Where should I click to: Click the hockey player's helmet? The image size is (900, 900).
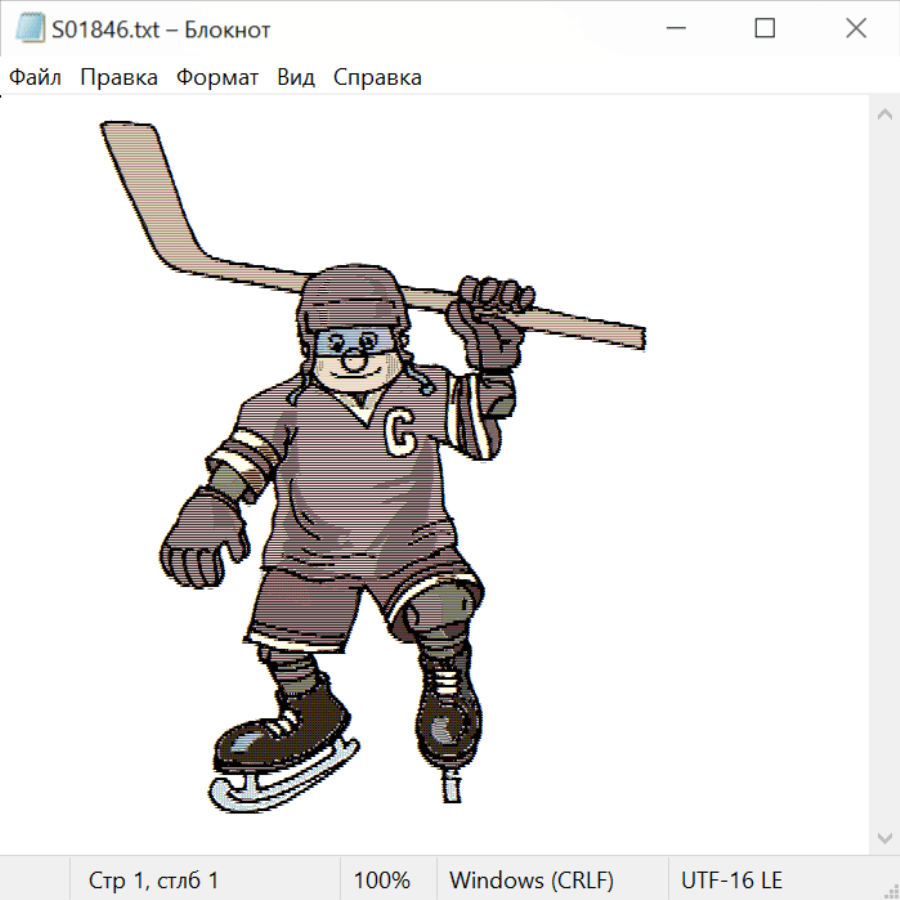click(353, 297)
